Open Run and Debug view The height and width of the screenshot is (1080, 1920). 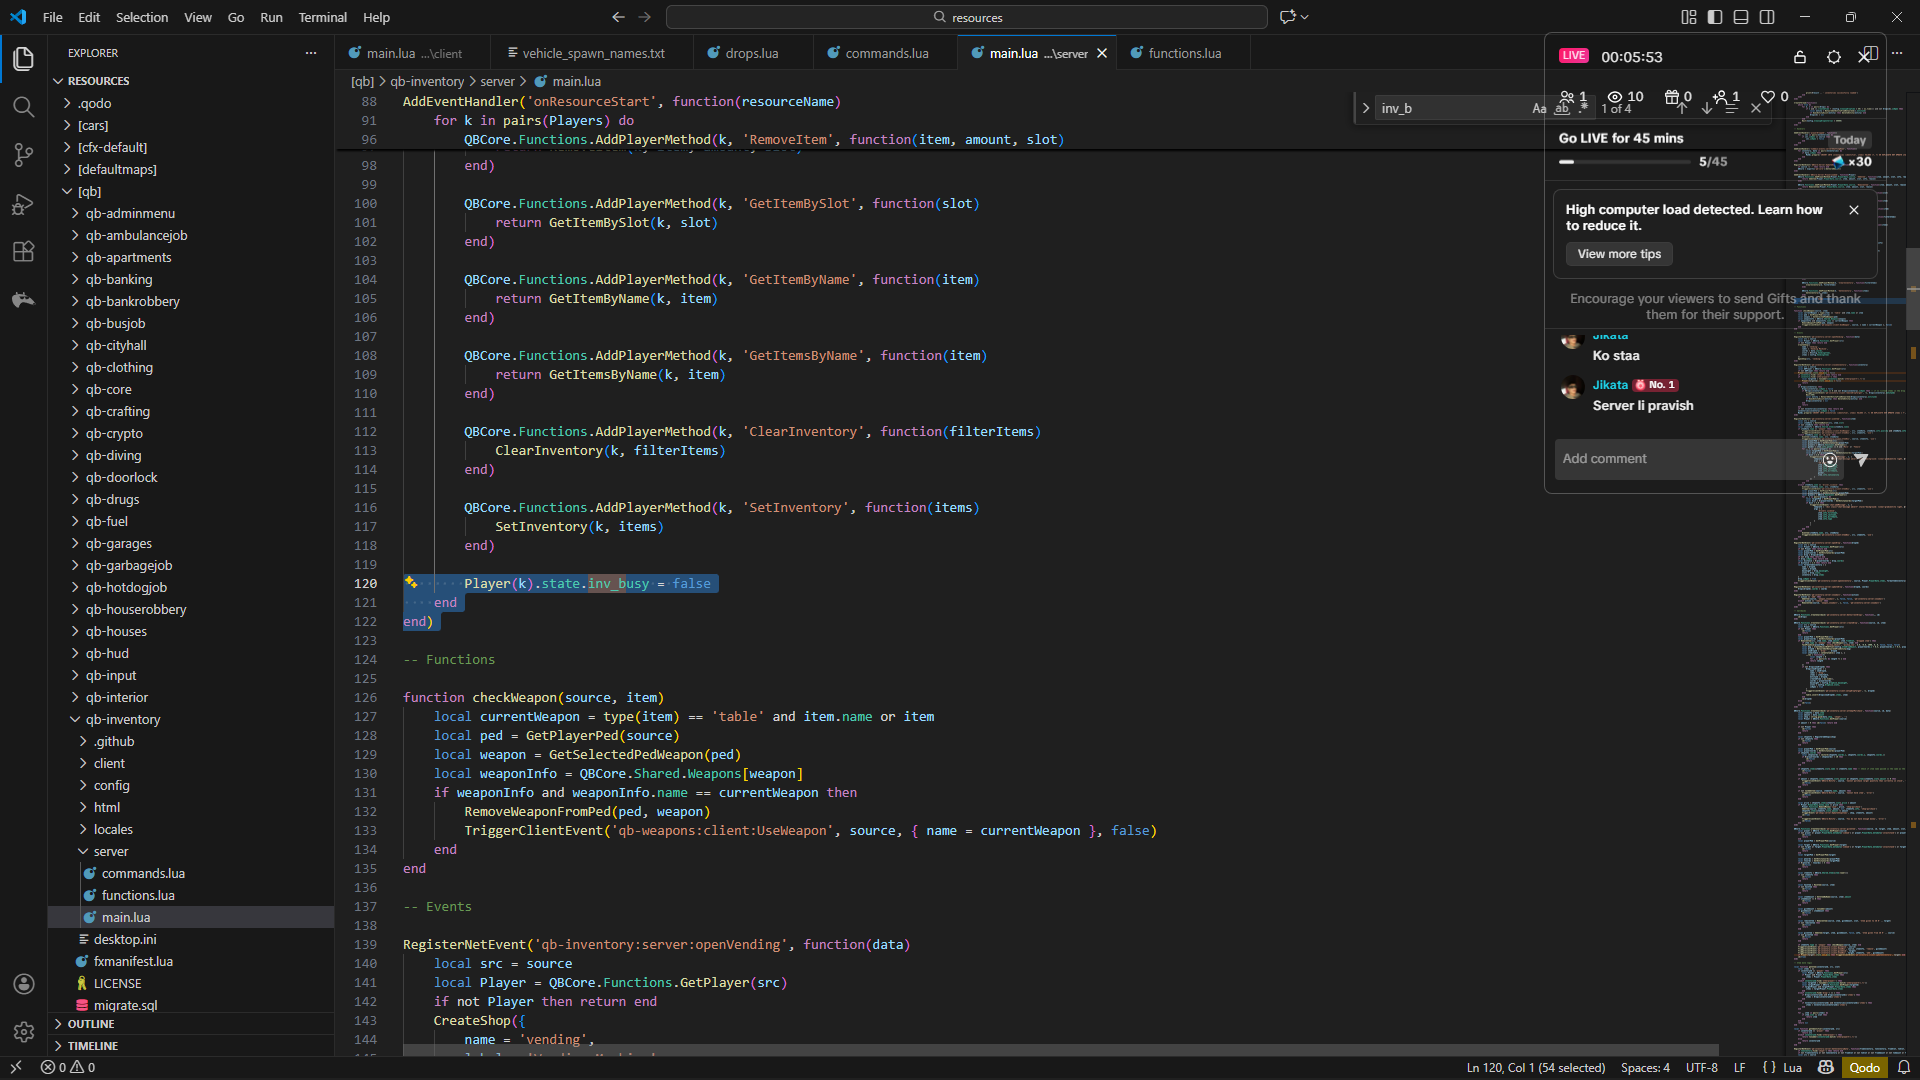(x=24, y=204)
